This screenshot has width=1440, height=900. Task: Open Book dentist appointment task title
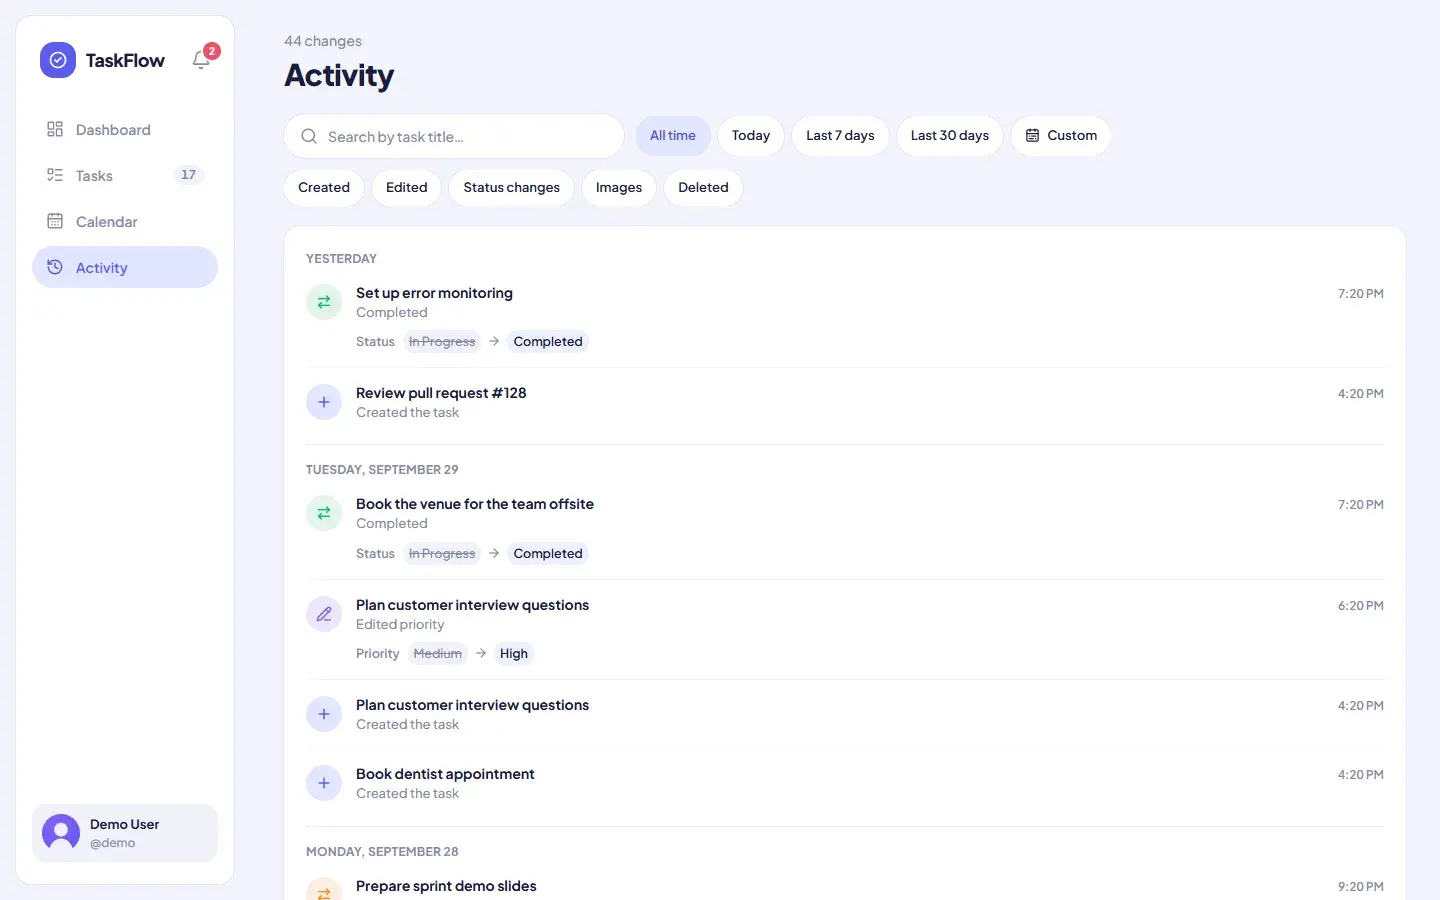(x=445, y=774)
